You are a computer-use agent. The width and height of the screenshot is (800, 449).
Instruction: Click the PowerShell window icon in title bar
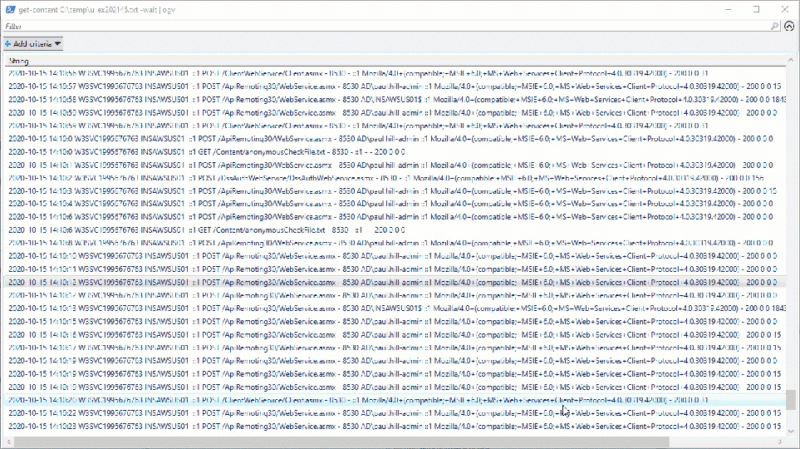pyautogui.click(x=10, y=8)
